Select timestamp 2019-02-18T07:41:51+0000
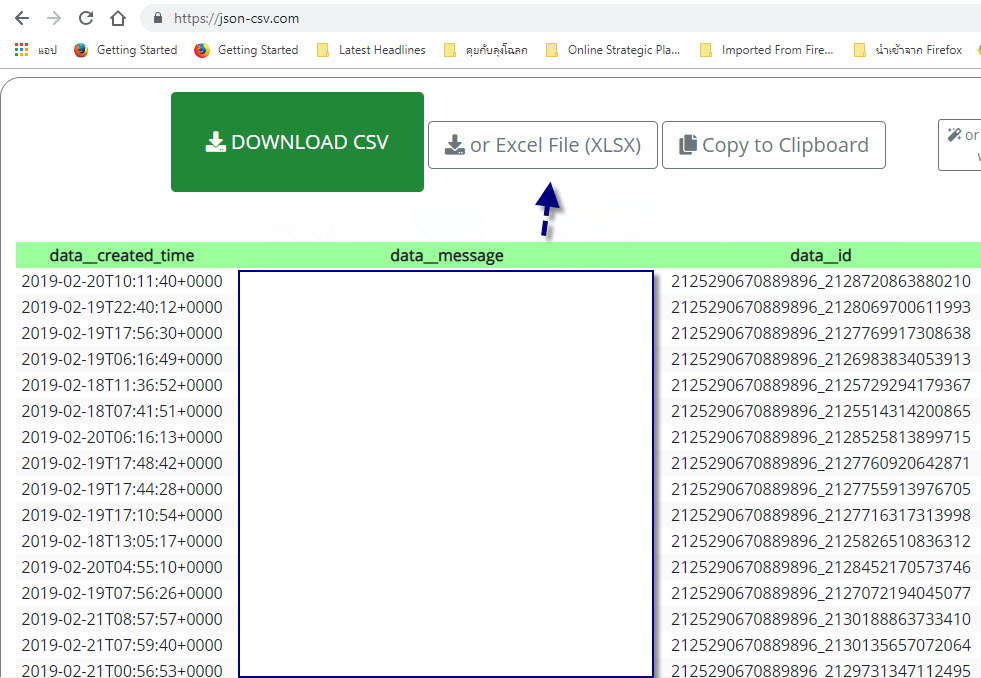This screenshot has height=678, width=981. pos(122,411)
